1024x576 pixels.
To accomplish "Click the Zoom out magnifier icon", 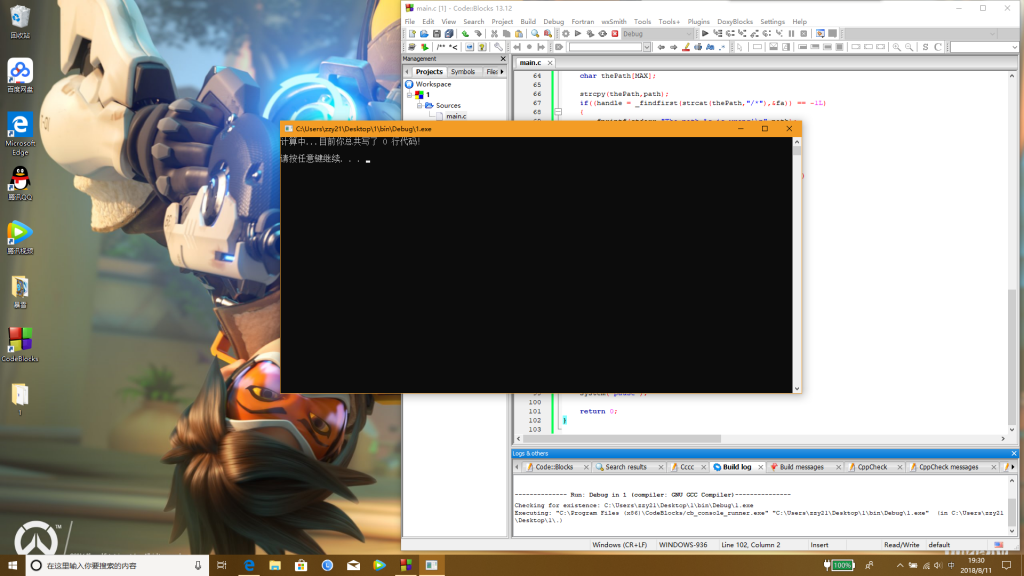I will tap(909, 47).
